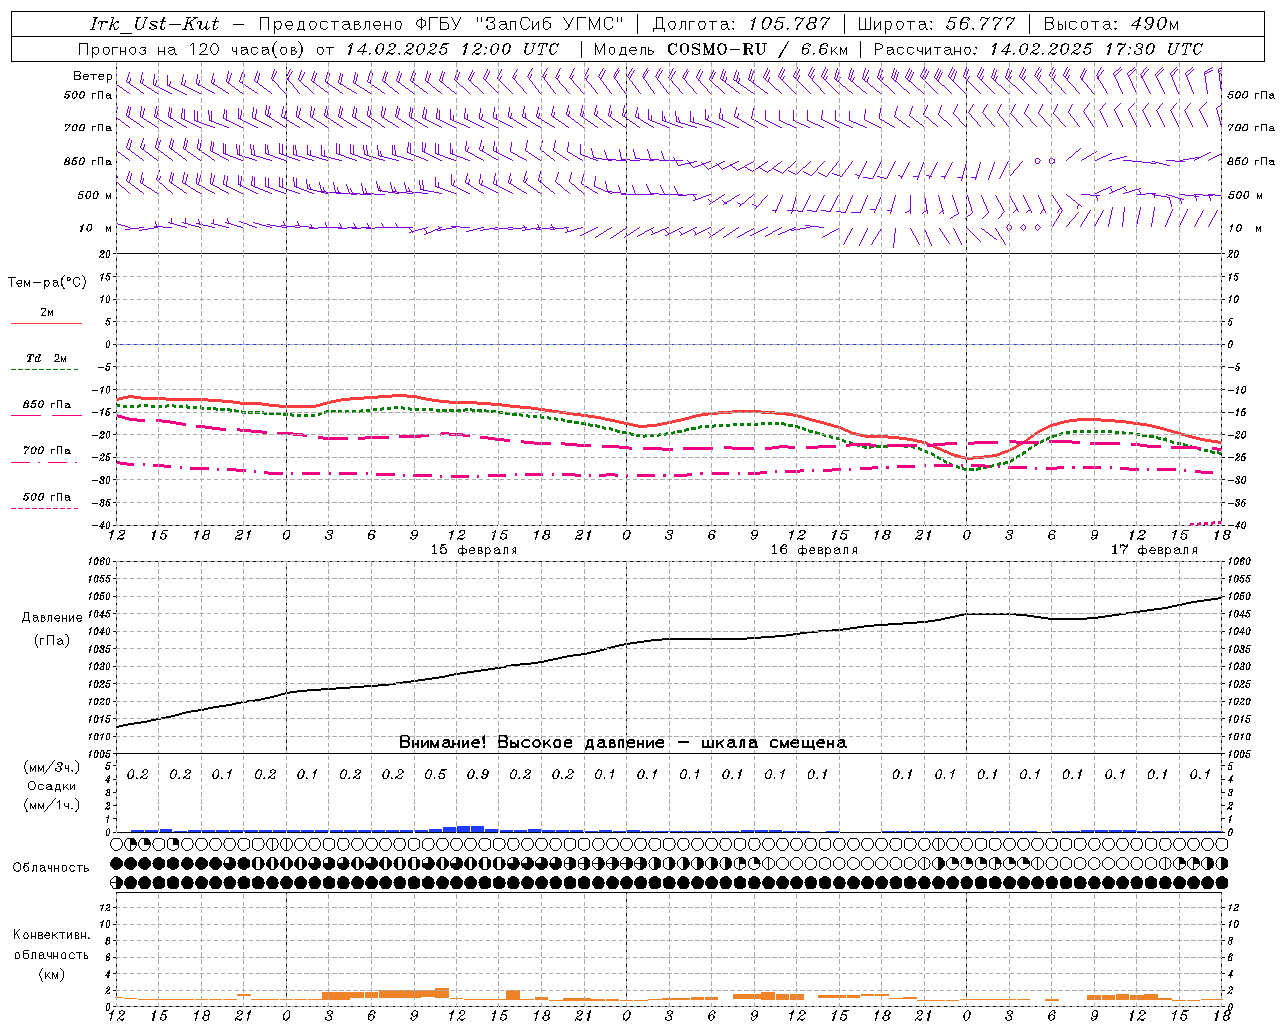Select the latitude value Широта: 56.777
Screen dimensions: 1280x1024
coord(937,24)
